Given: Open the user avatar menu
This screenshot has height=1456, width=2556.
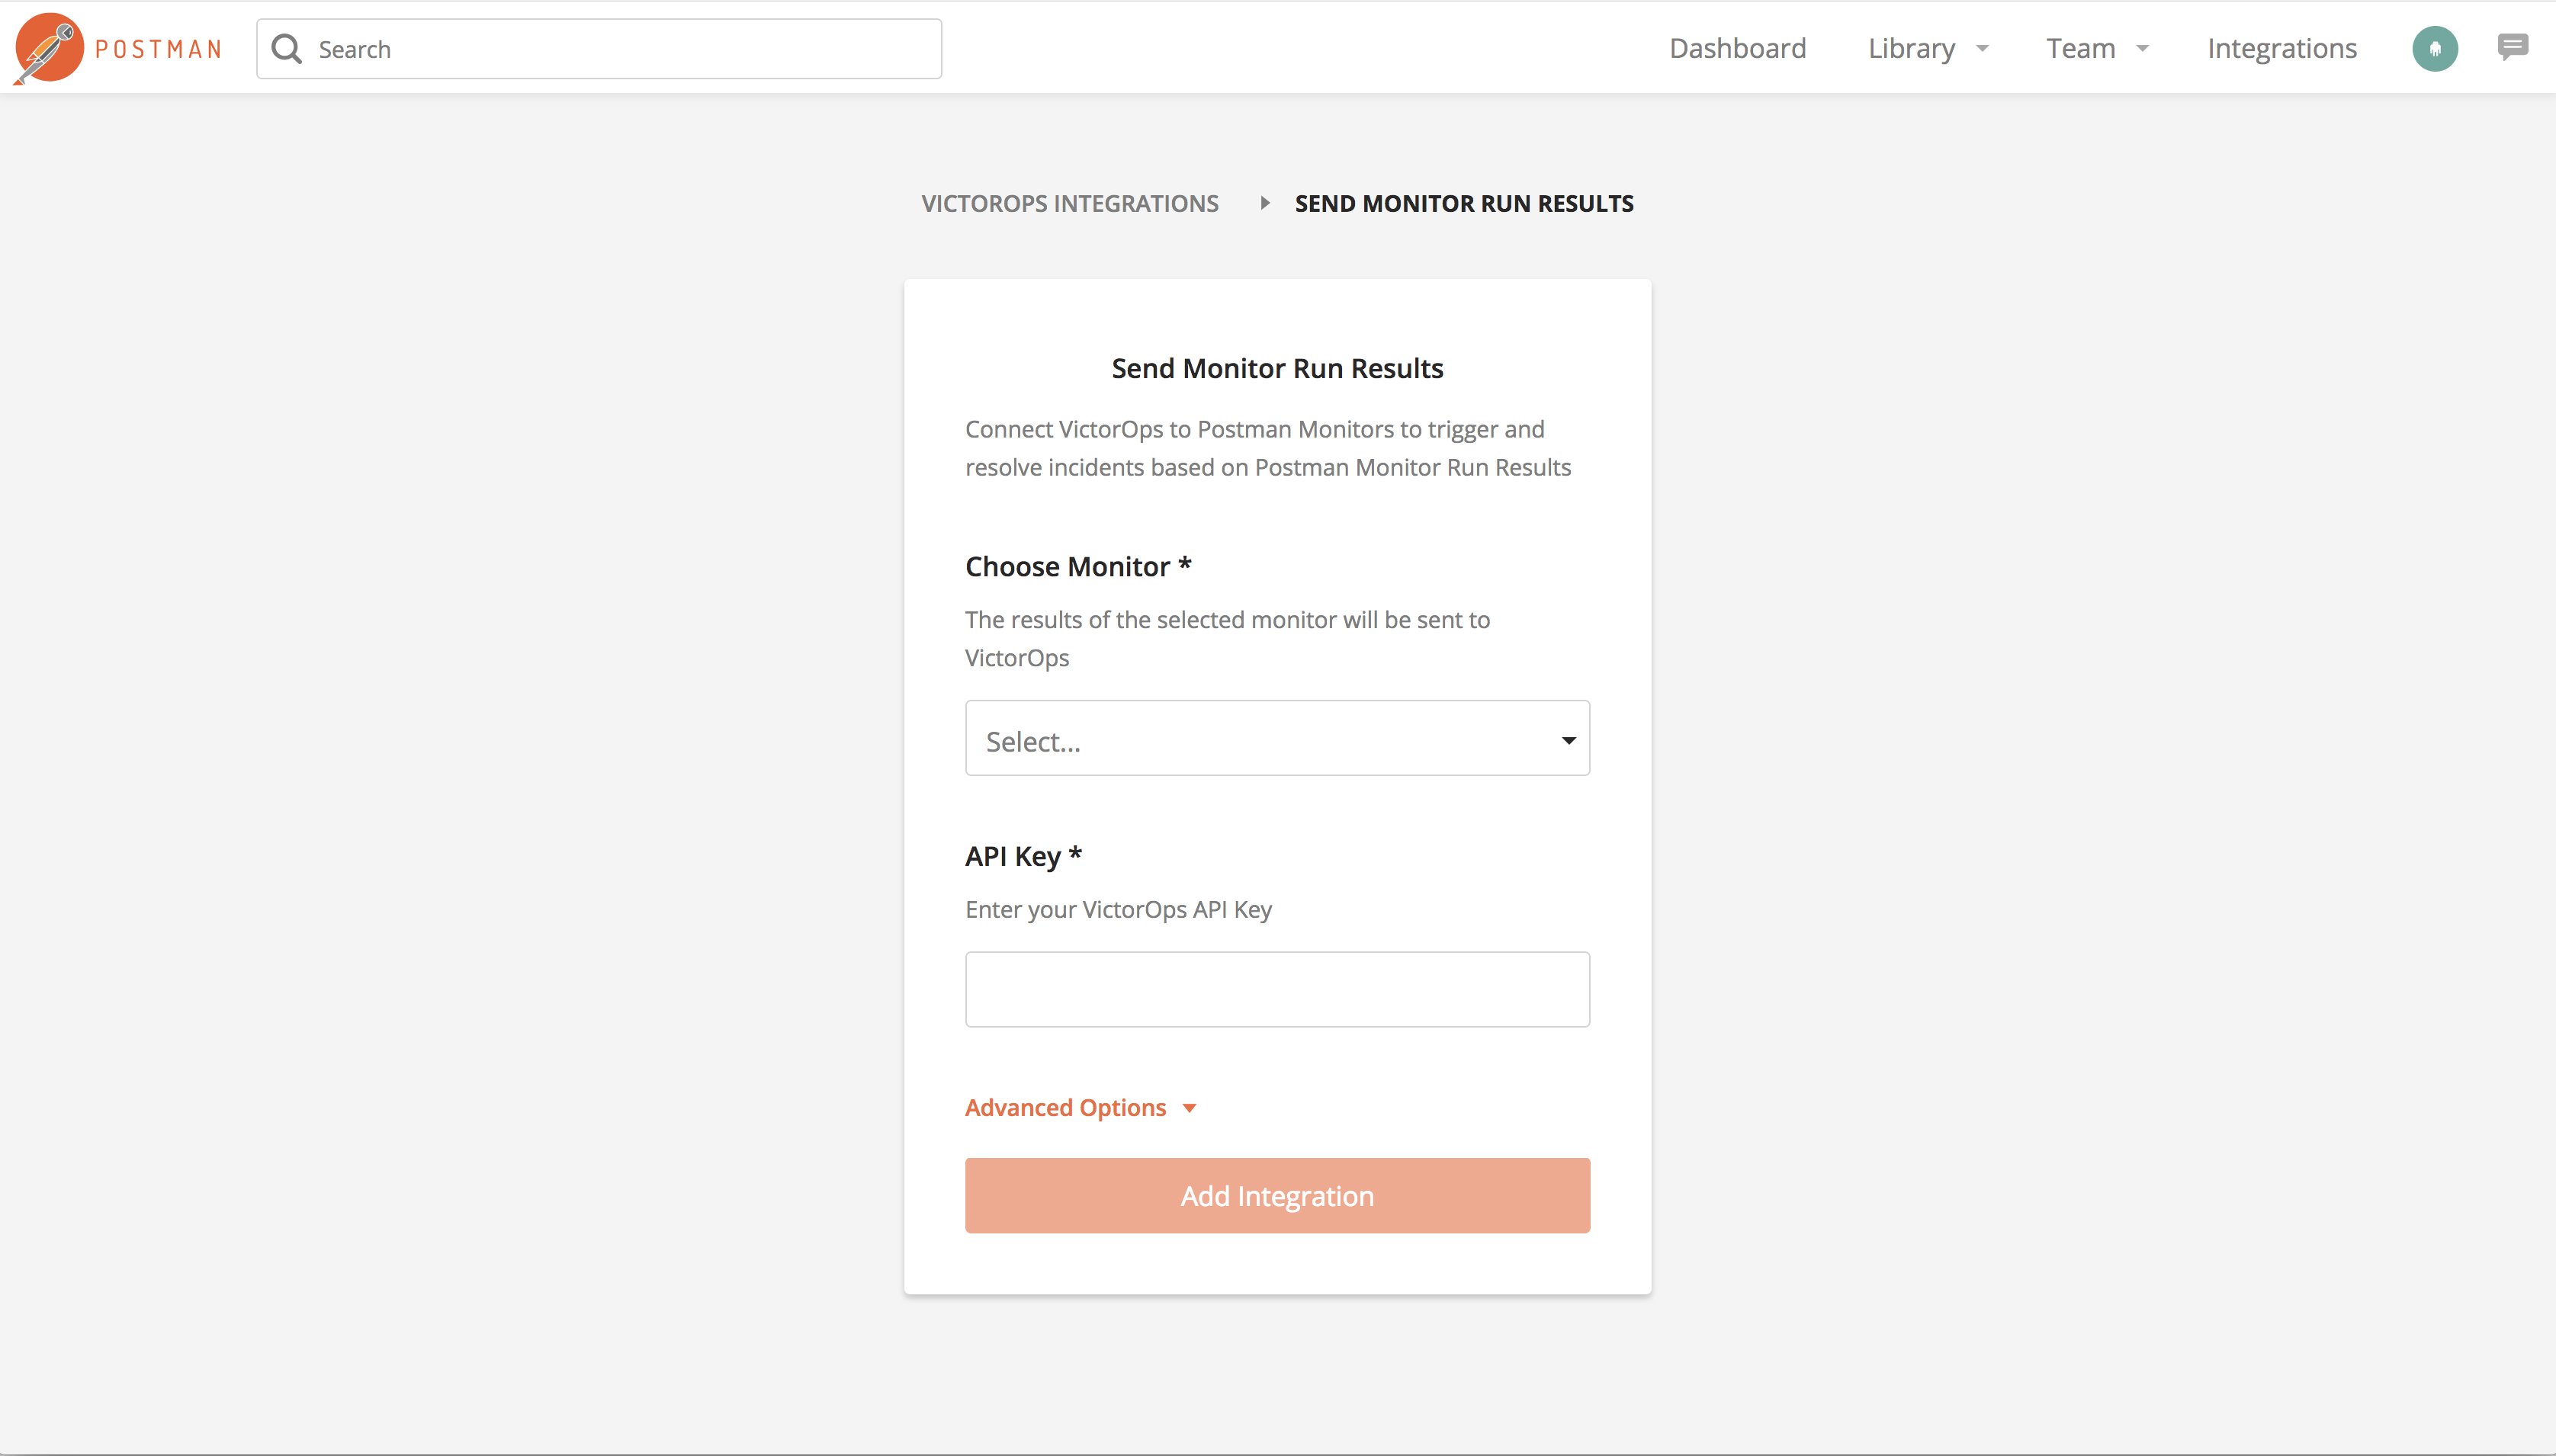Looking at the screenshot, I should point(2435,49).
